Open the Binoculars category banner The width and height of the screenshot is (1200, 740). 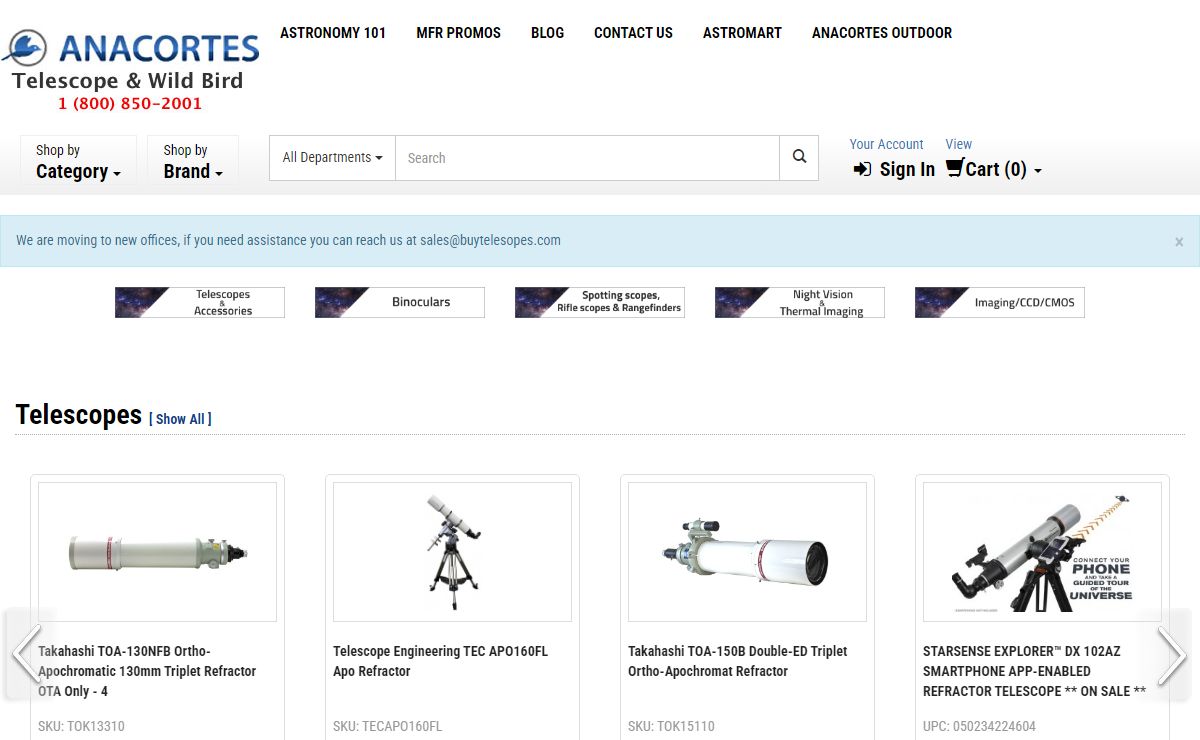pos(400,302)
